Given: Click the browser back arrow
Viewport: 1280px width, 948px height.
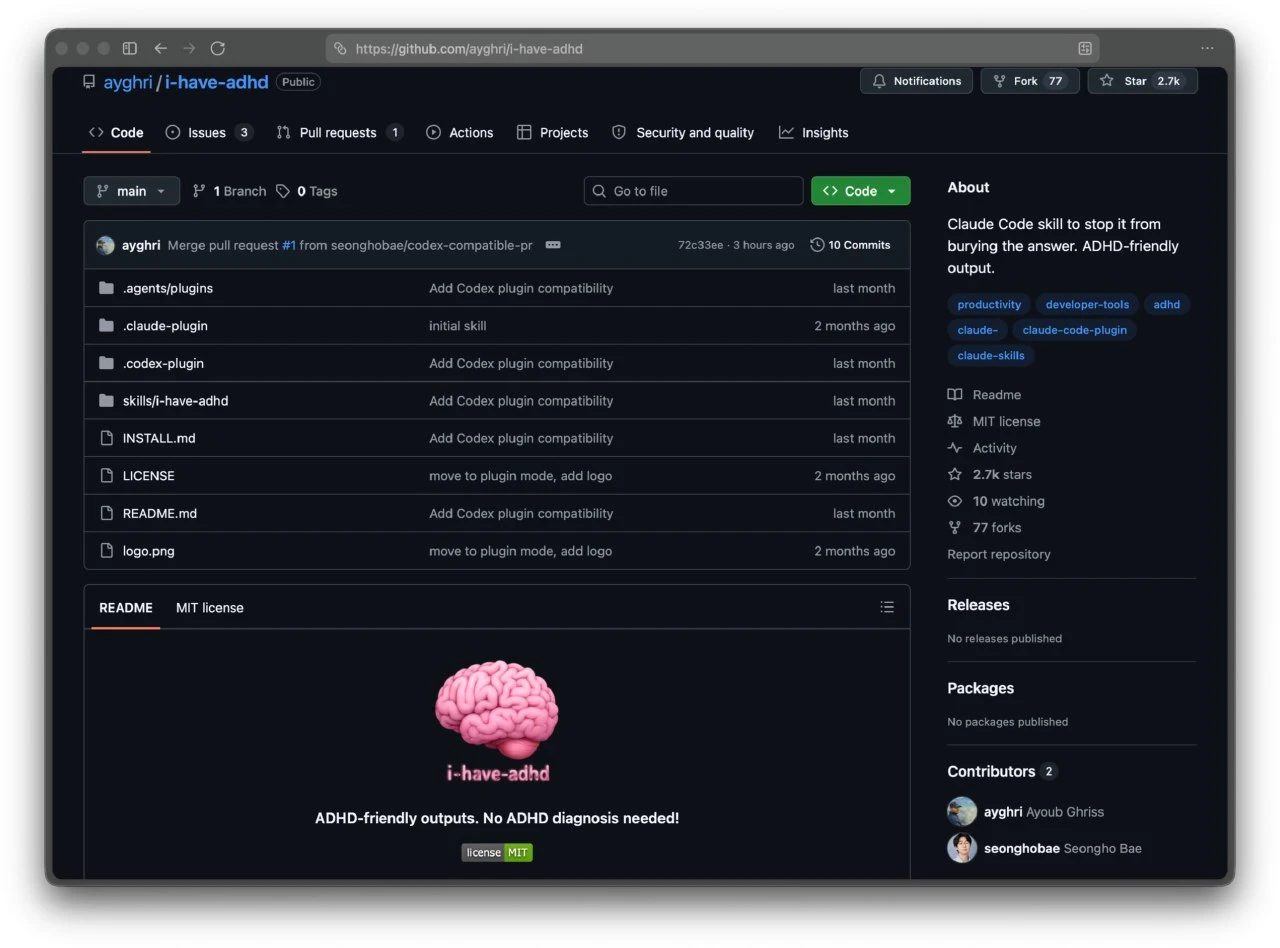Looking at the screenshot, I should coord(160,48).
